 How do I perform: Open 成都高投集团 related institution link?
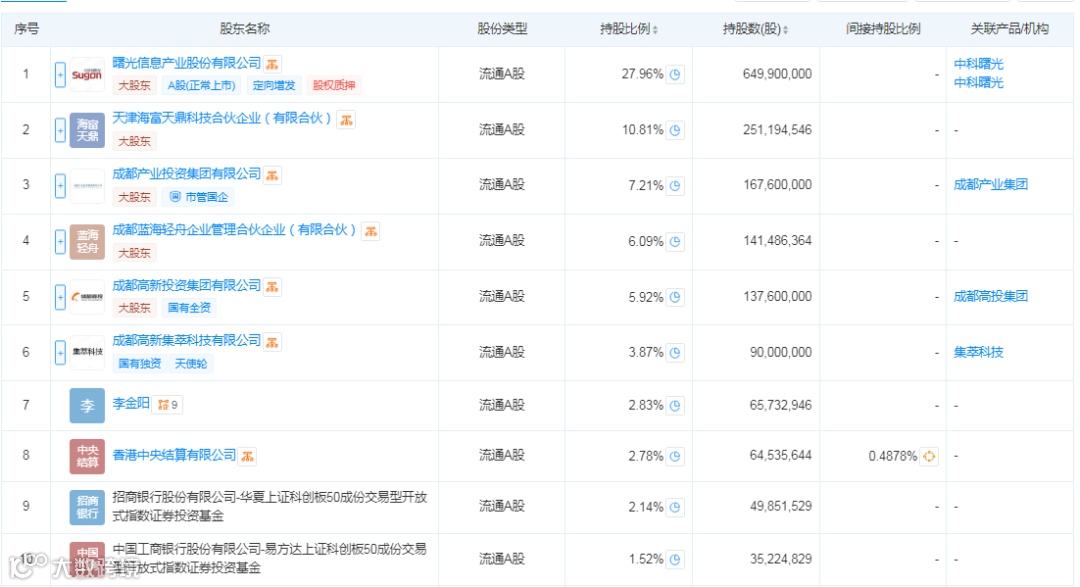tap(990, 296)
